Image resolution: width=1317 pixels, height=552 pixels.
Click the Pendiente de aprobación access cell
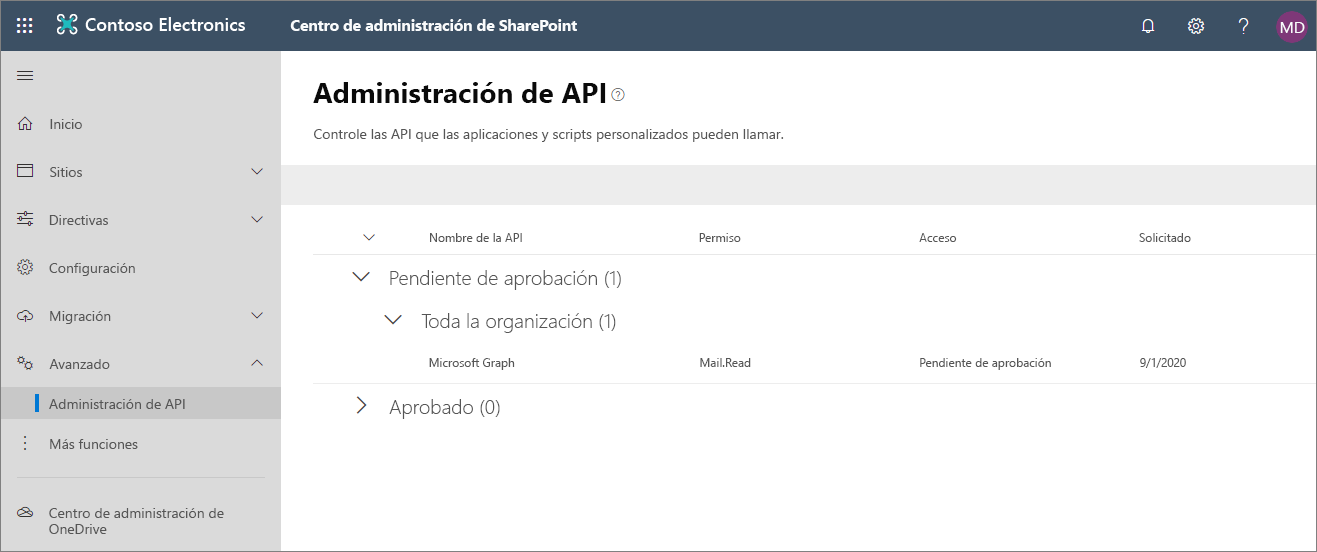pos(985,363)
